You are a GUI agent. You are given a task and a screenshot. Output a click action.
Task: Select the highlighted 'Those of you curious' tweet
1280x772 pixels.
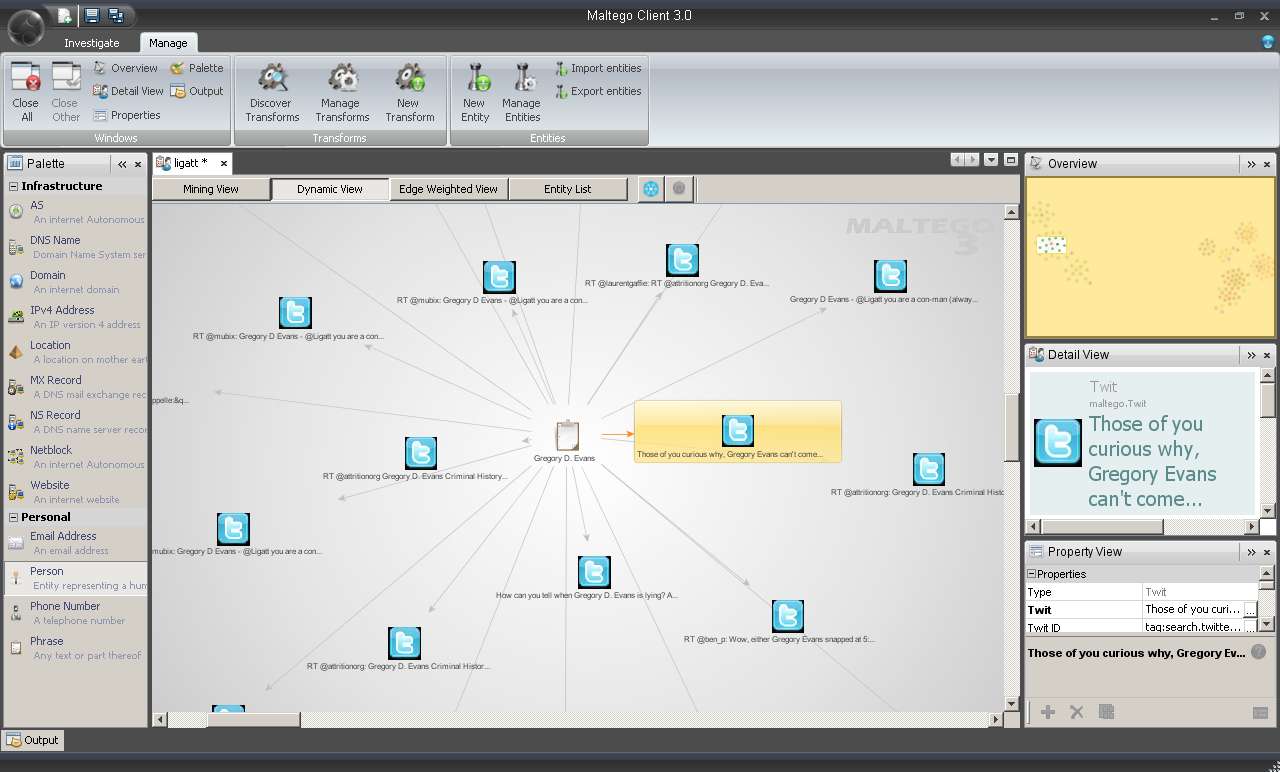coord(738,432)
